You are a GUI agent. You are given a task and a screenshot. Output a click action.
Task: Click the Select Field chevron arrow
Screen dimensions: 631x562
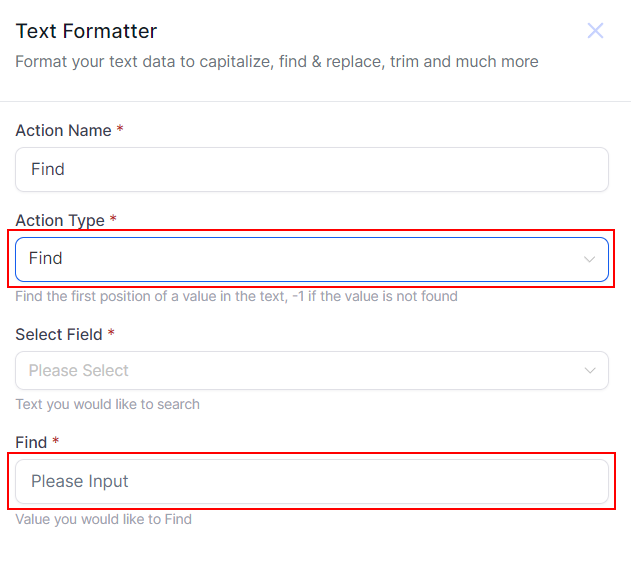click(589, 371)
